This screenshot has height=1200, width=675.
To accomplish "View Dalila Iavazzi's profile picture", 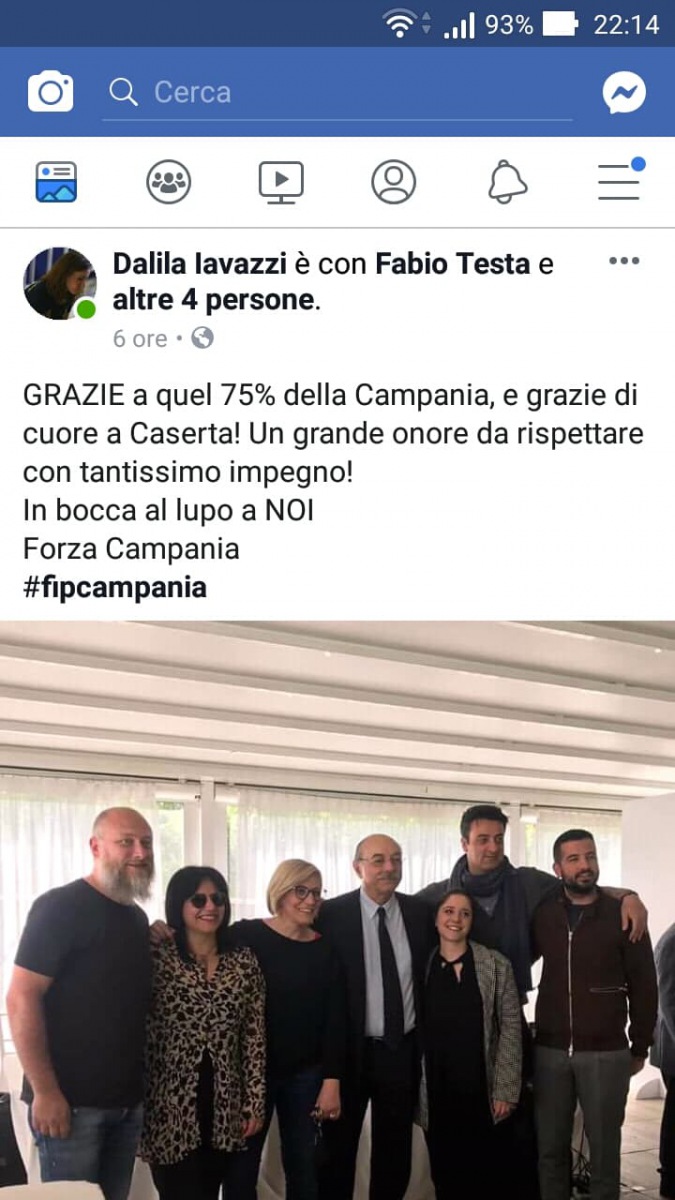I will [60, 284].
